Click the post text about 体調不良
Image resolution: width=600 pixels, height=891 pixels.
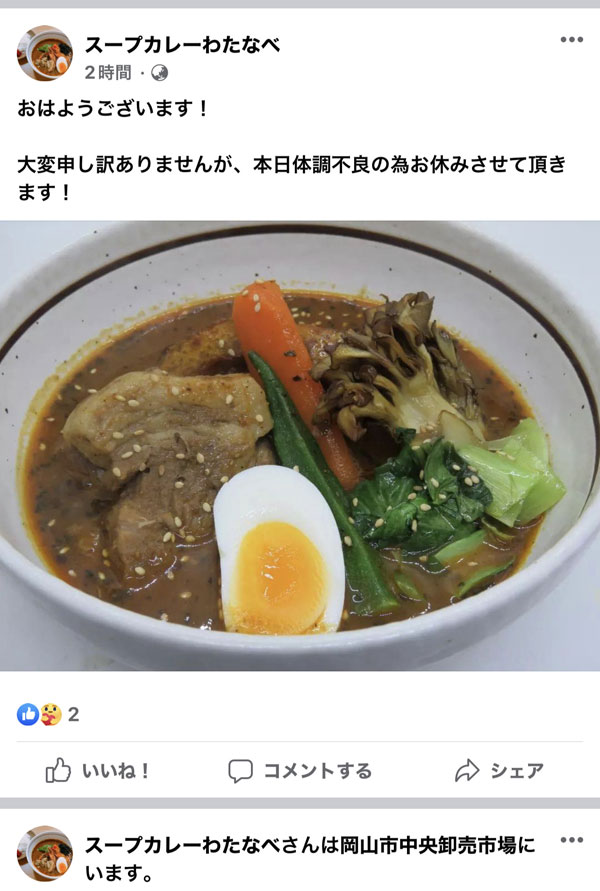coord(292,178)
